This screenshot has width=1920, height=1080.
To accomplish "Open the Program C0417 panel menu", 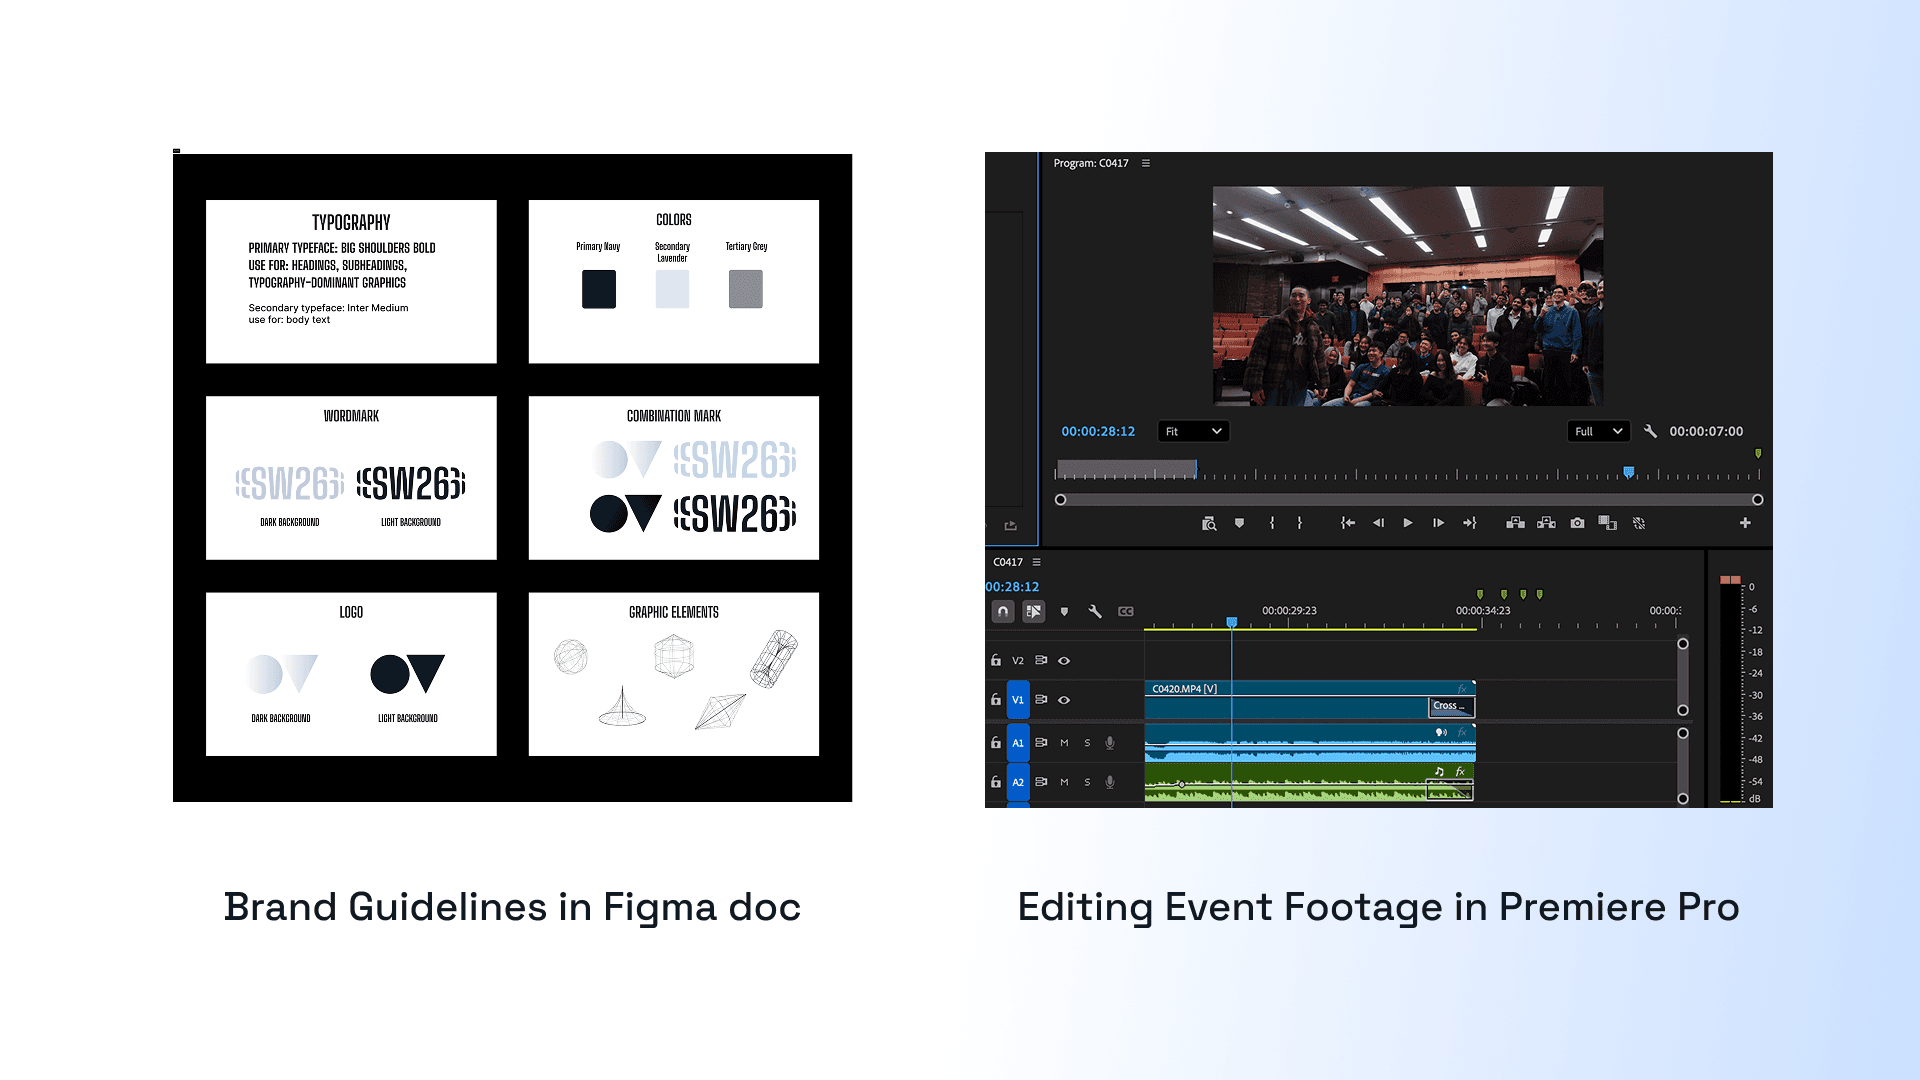I will click(1146, 163).
